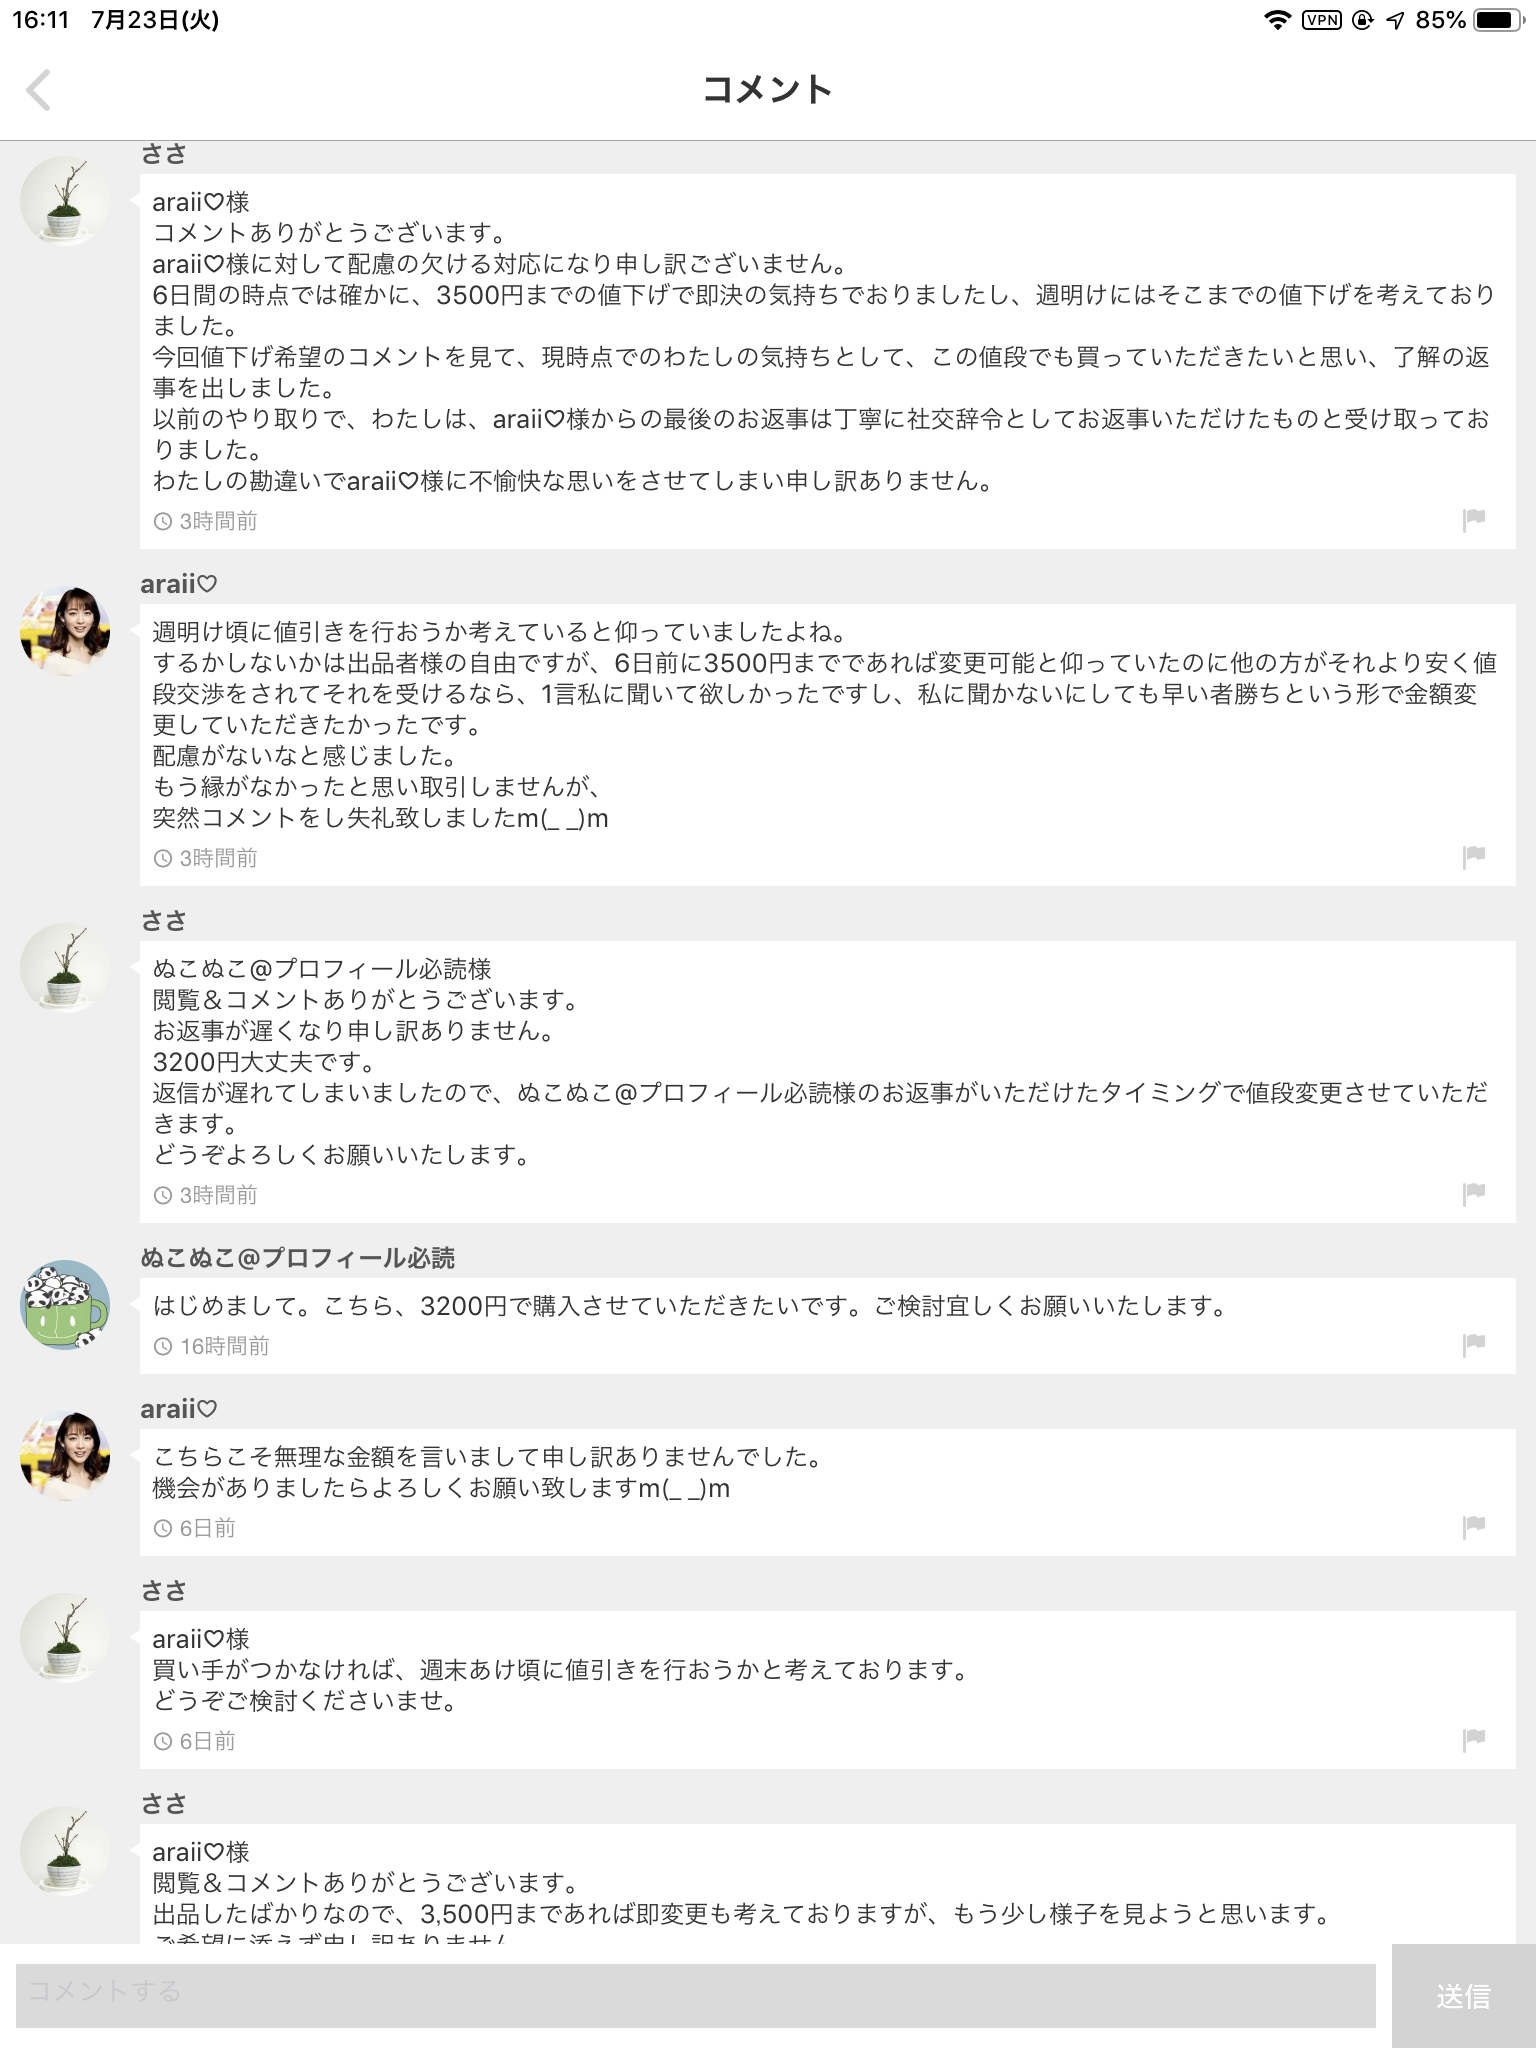The height and width of the screenshot is (2048, 1536).
Task: Flag ささ's reply about 3200円
Action: pyautogui.click(x=1473, y=1193)
